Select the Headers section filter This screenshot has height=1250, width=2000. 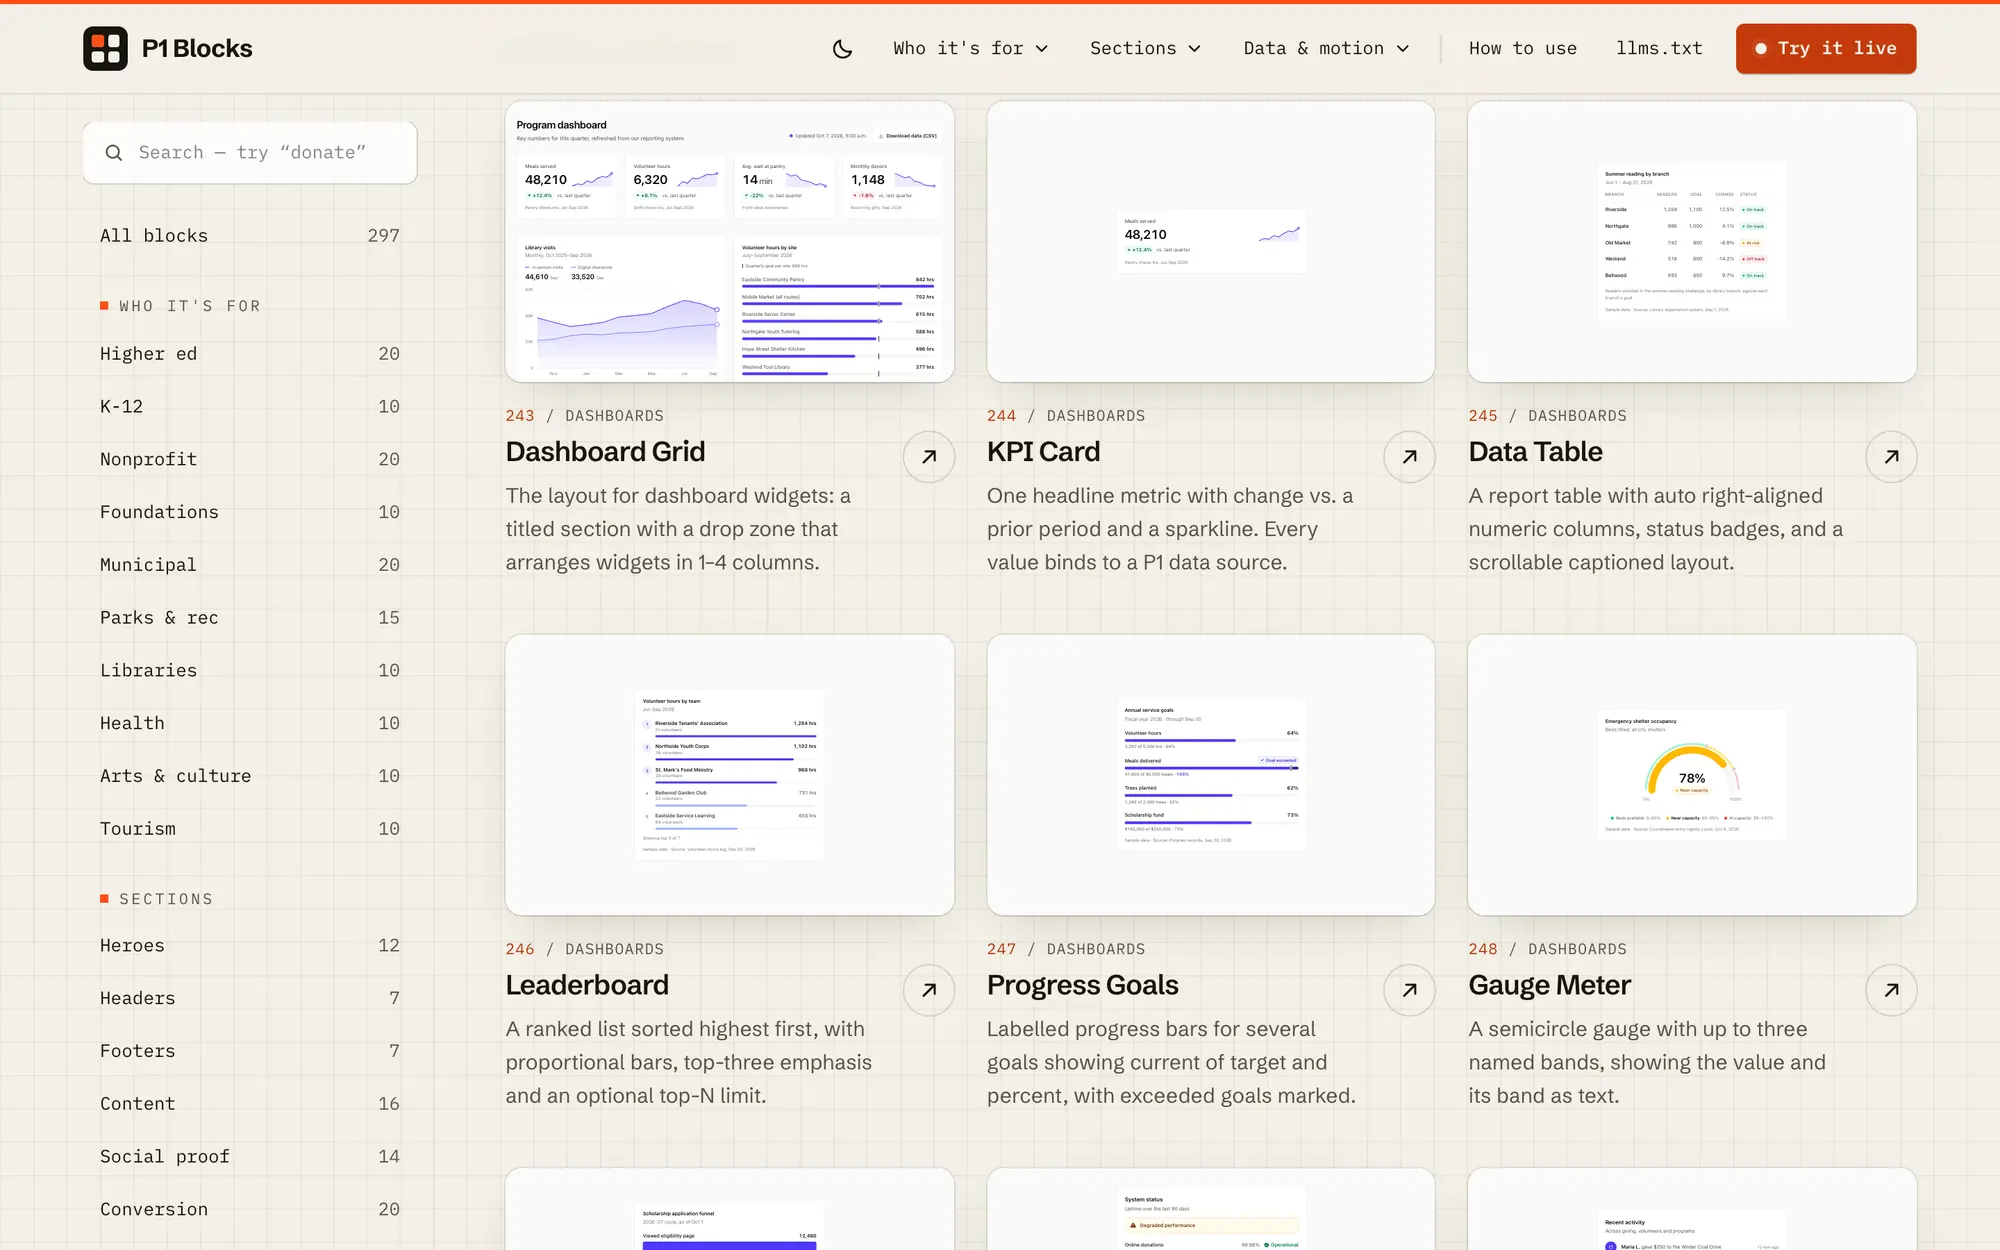tap(250, 999)
